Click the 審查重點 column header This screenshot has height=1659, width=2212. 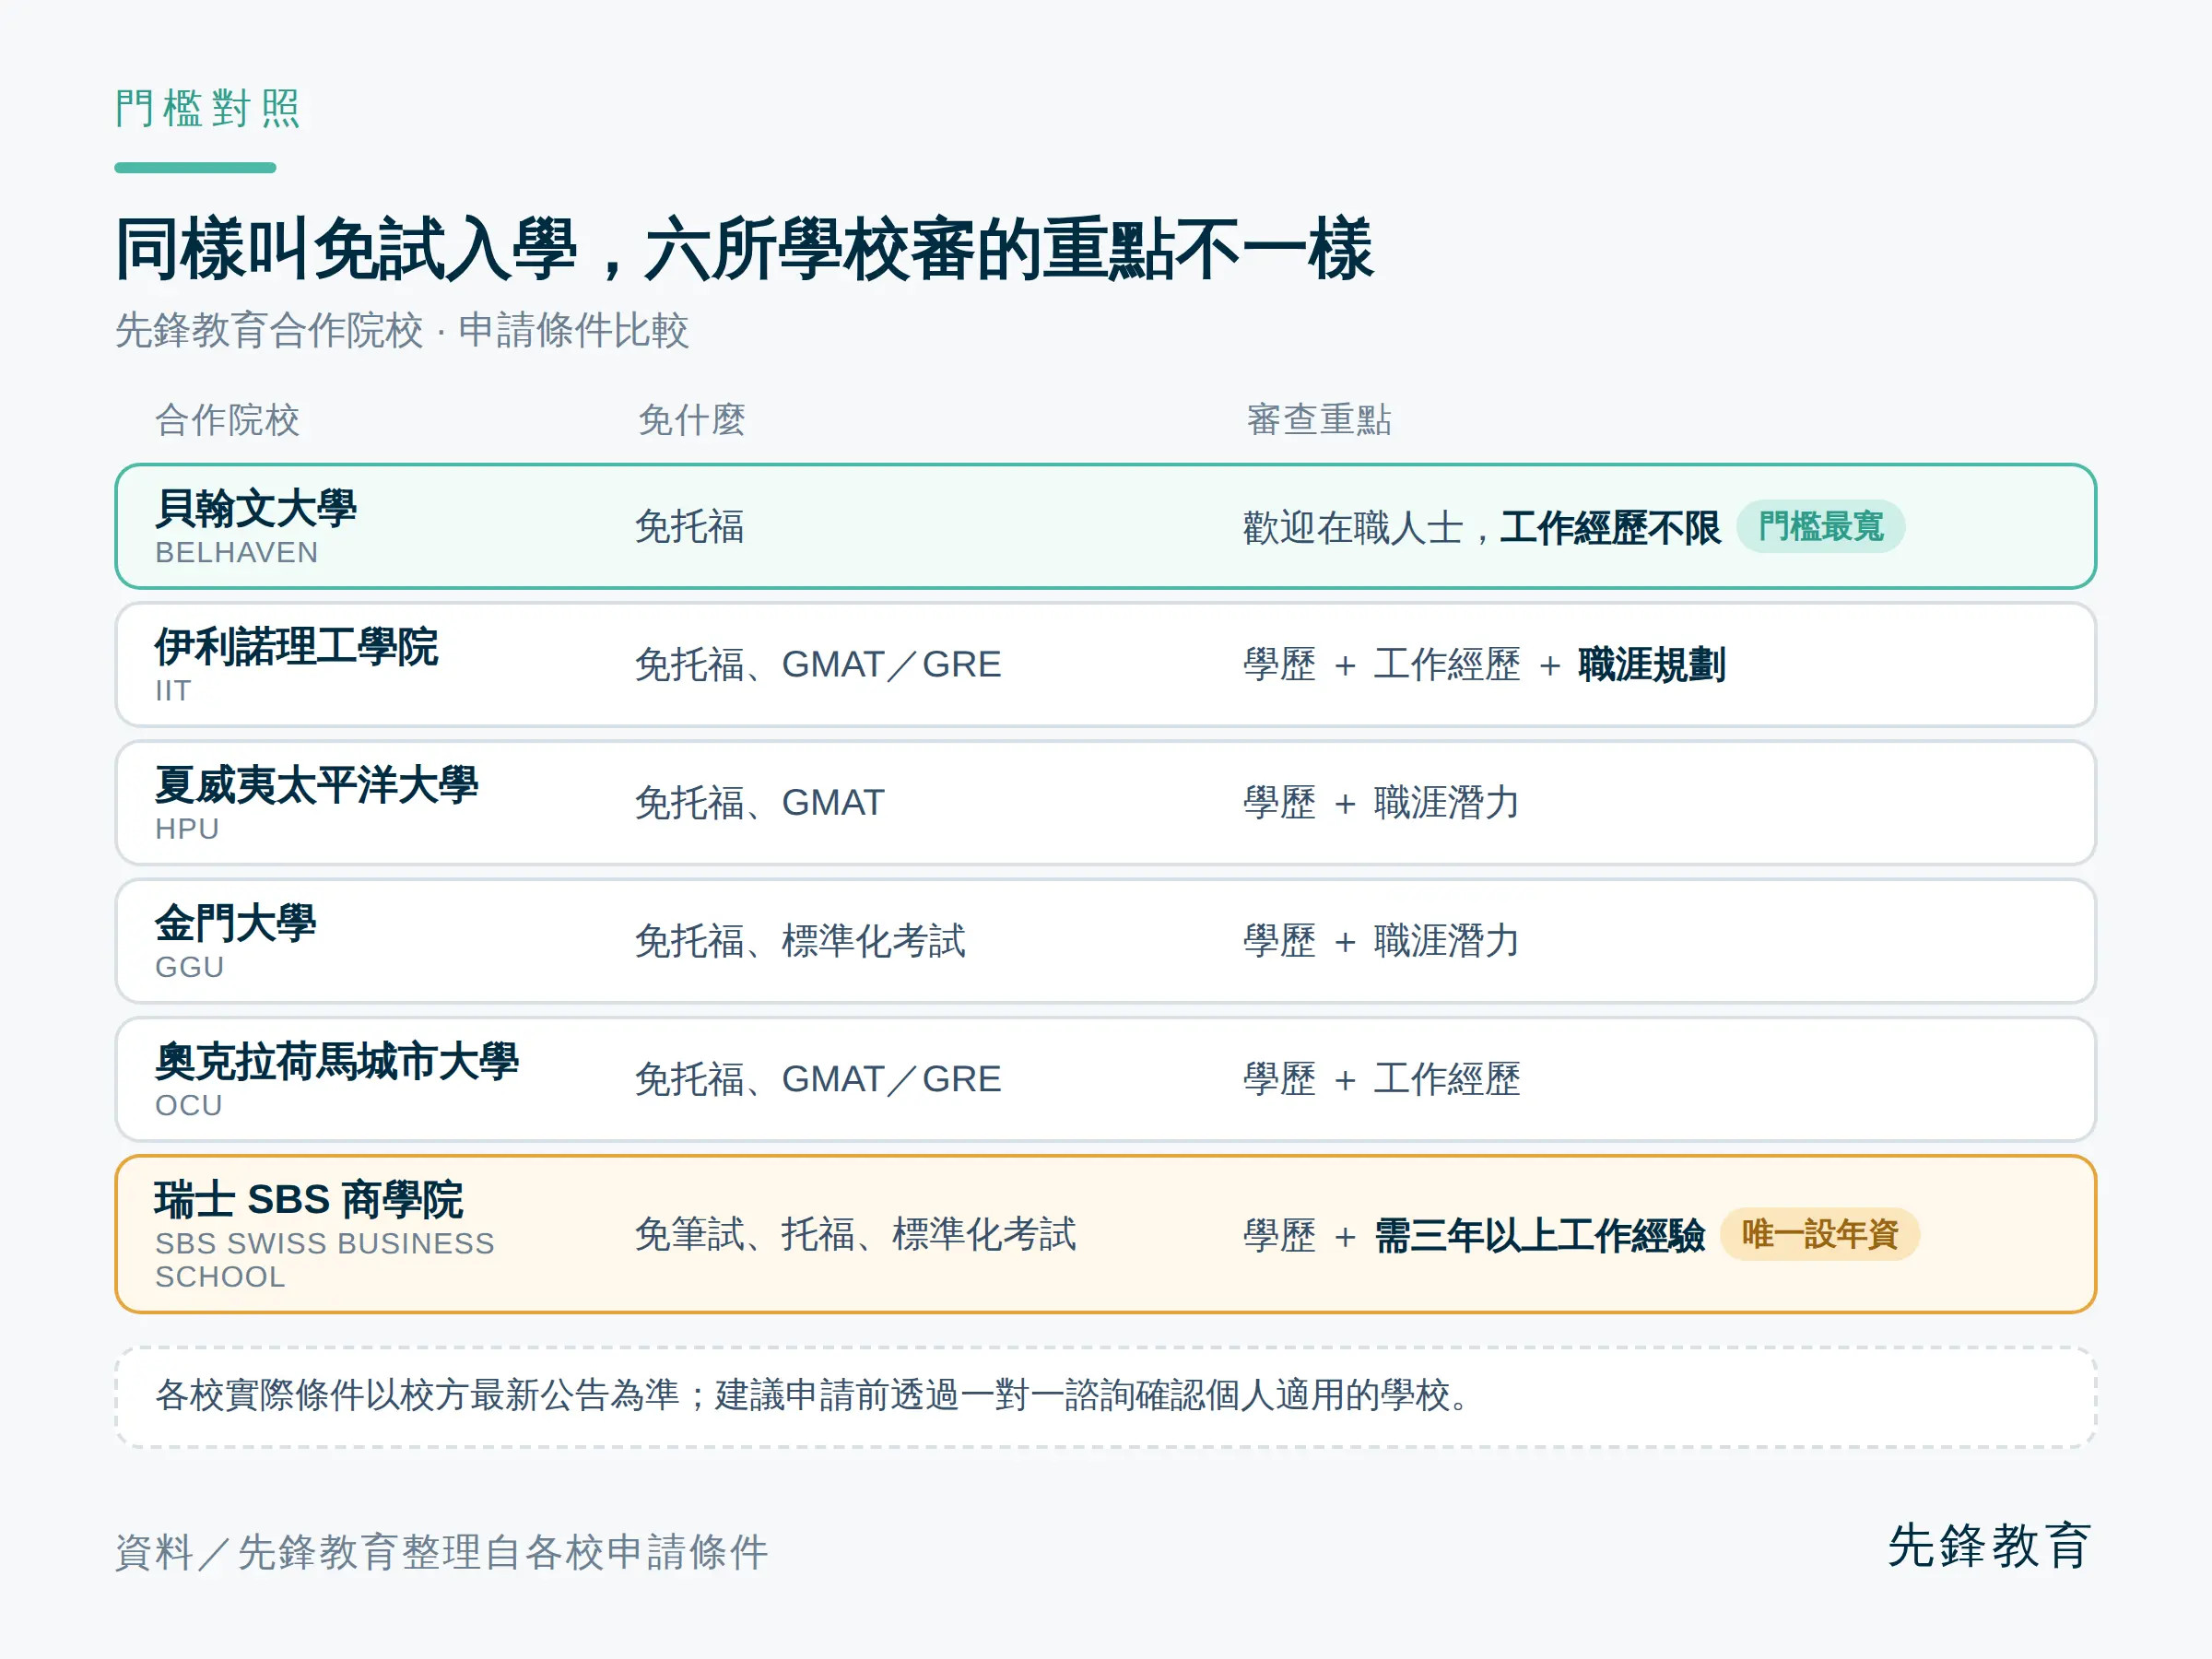pyautogui.click(x=1319, y=420)
